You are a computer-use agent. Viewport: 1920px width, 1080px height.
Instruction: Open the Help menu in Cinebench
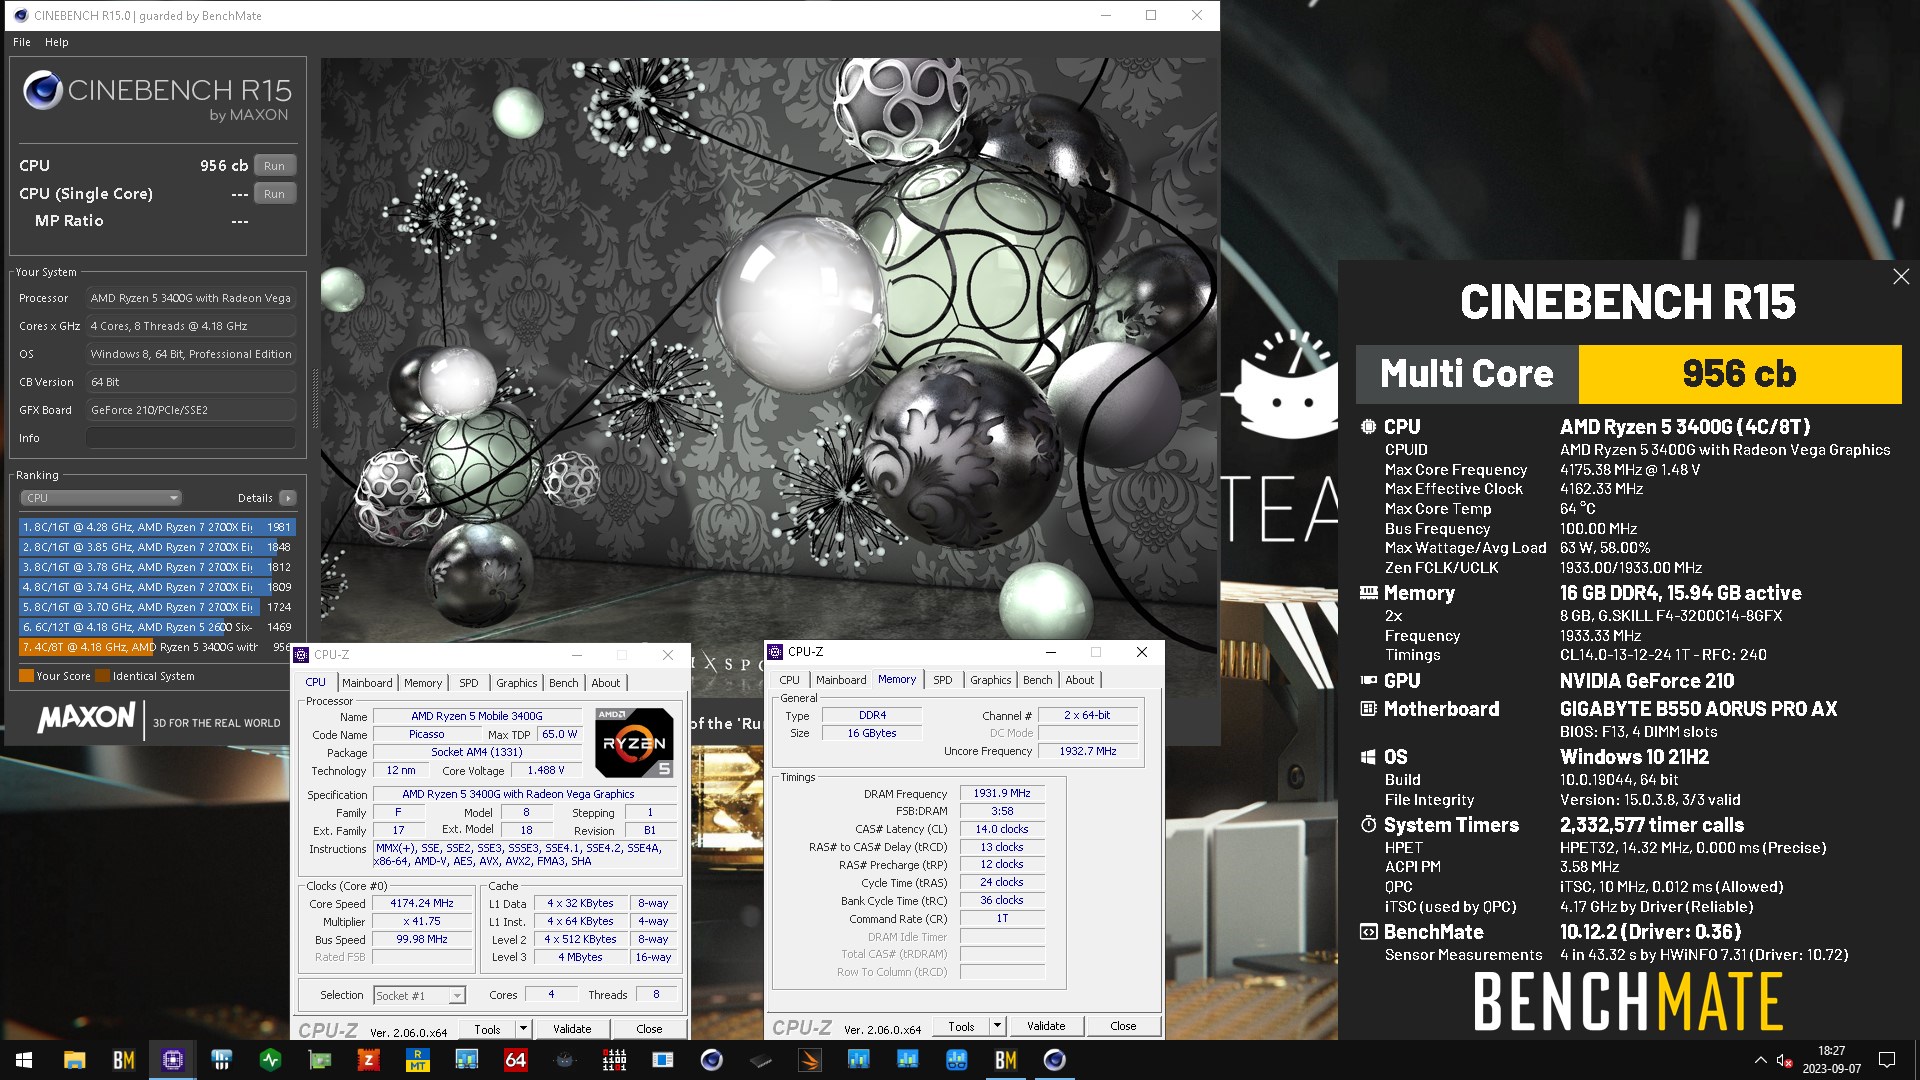(x=57, y=42)
